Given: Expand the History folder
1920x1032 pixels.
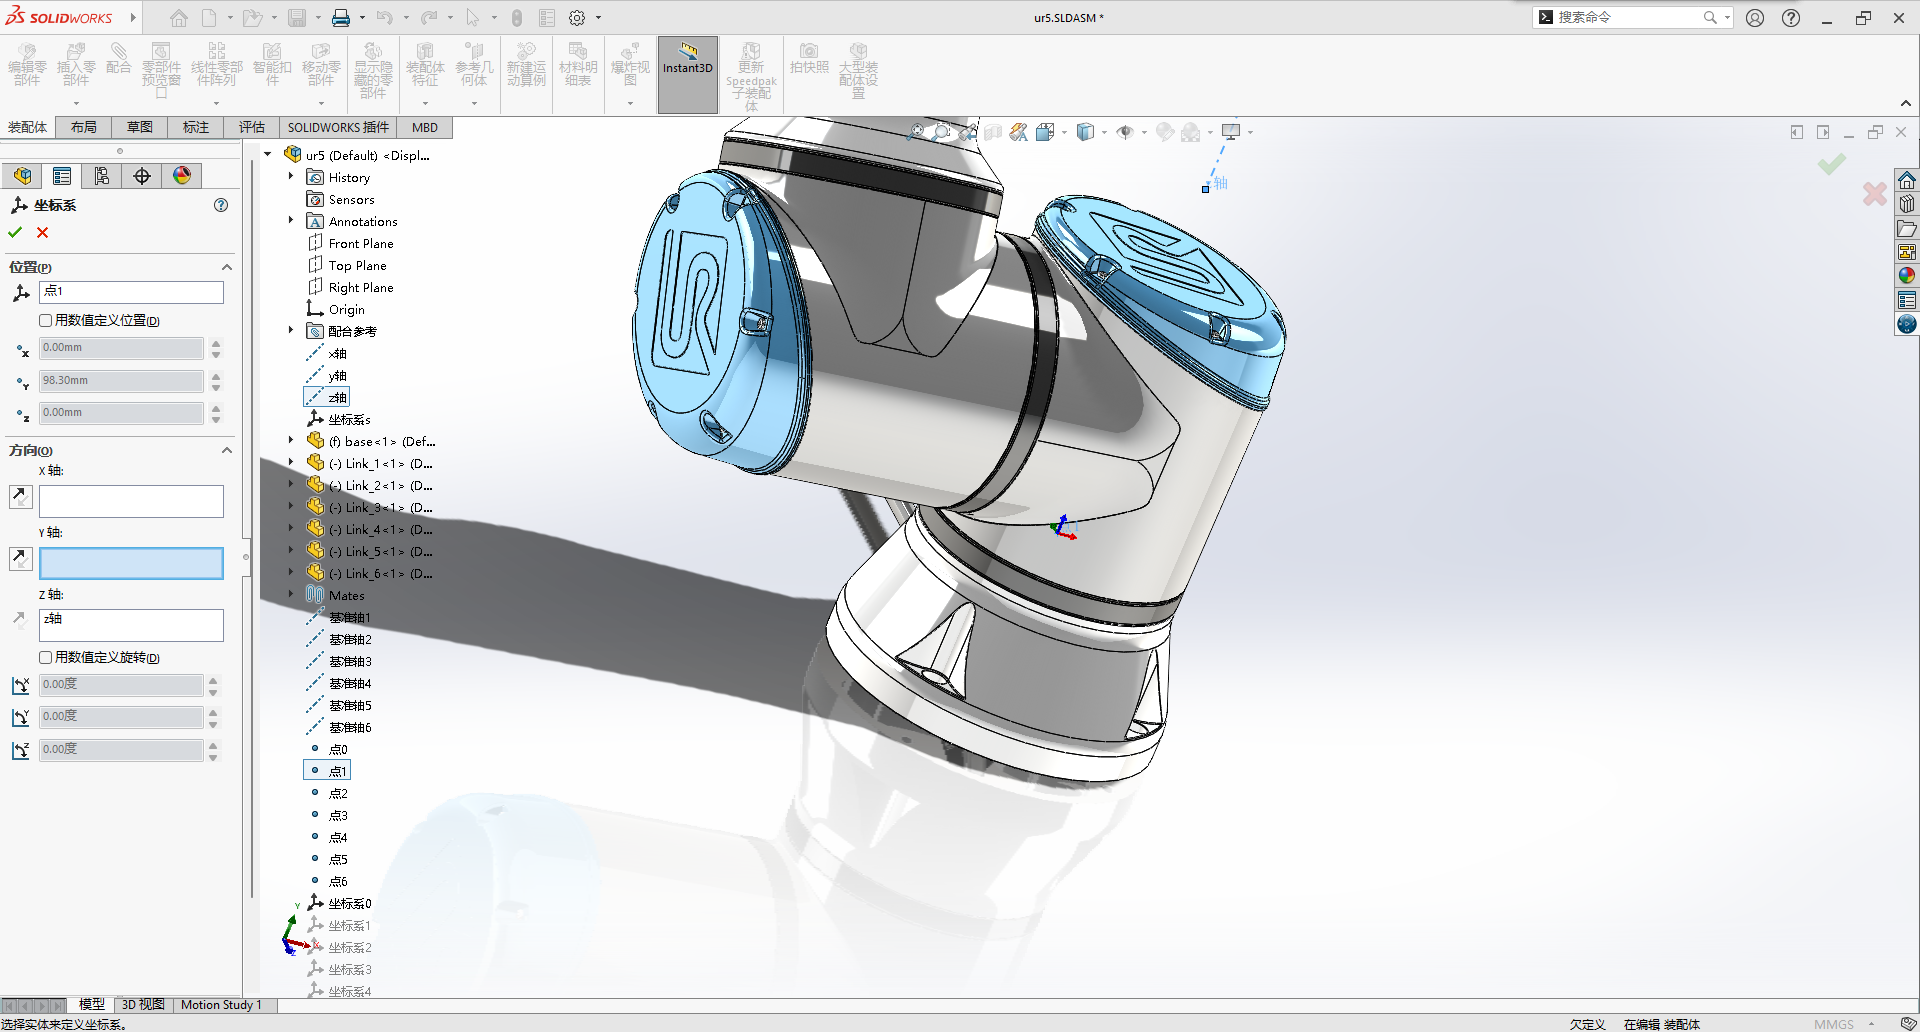Looking at the screenshot, I should [x=291, y=177].
